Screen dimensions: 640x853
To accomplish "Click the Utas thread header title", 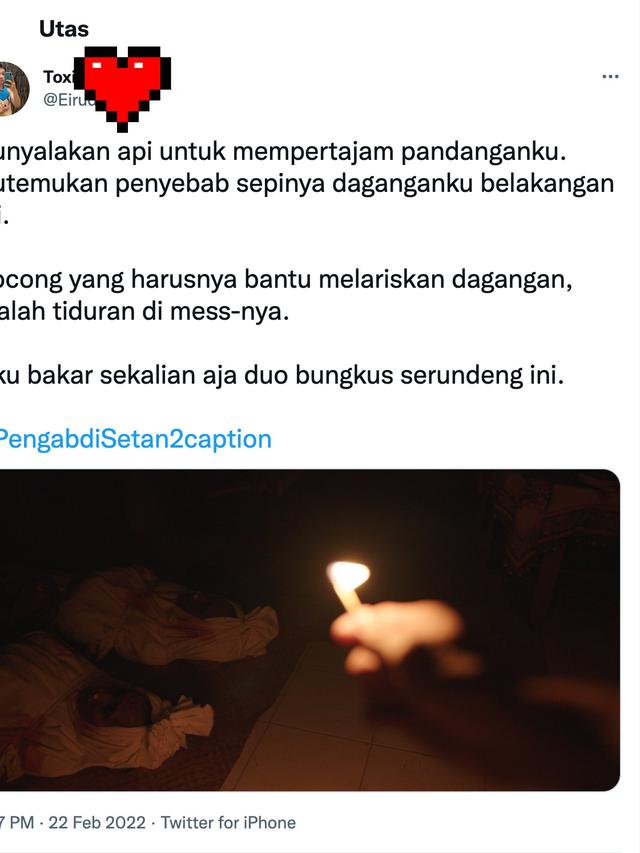I will click(64, 29).
